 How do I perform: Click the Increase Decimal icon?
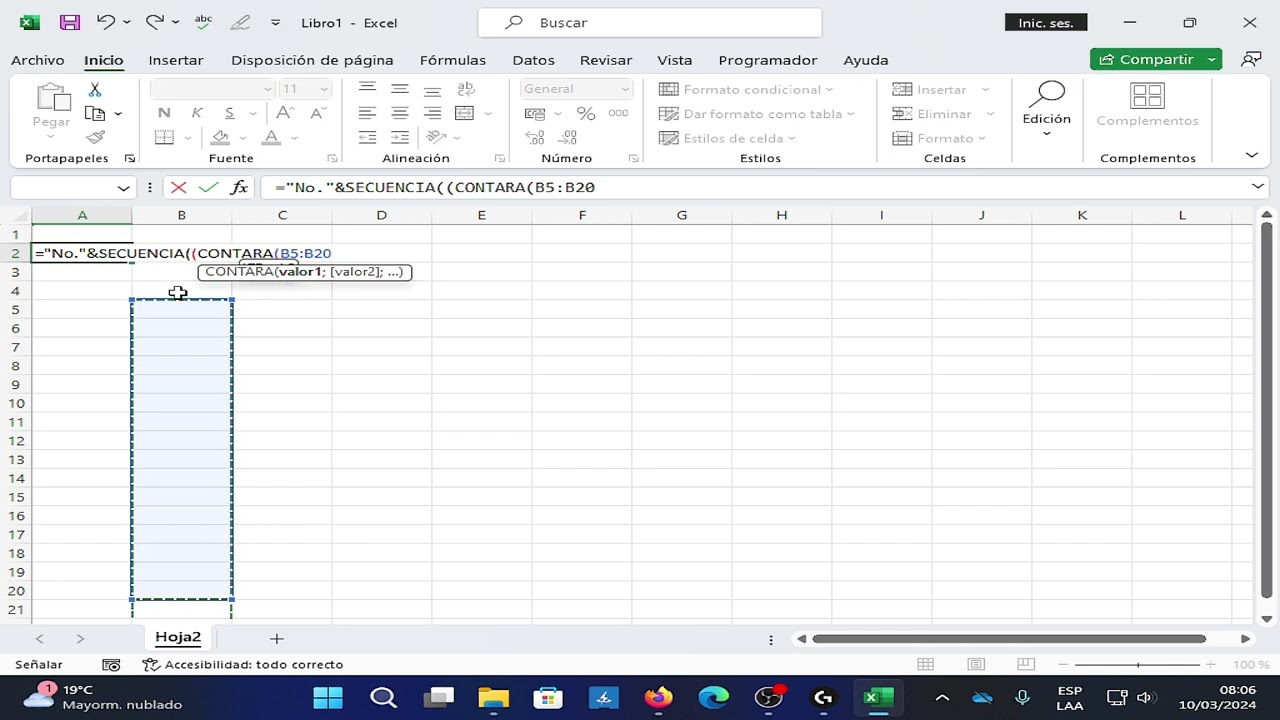535,138
